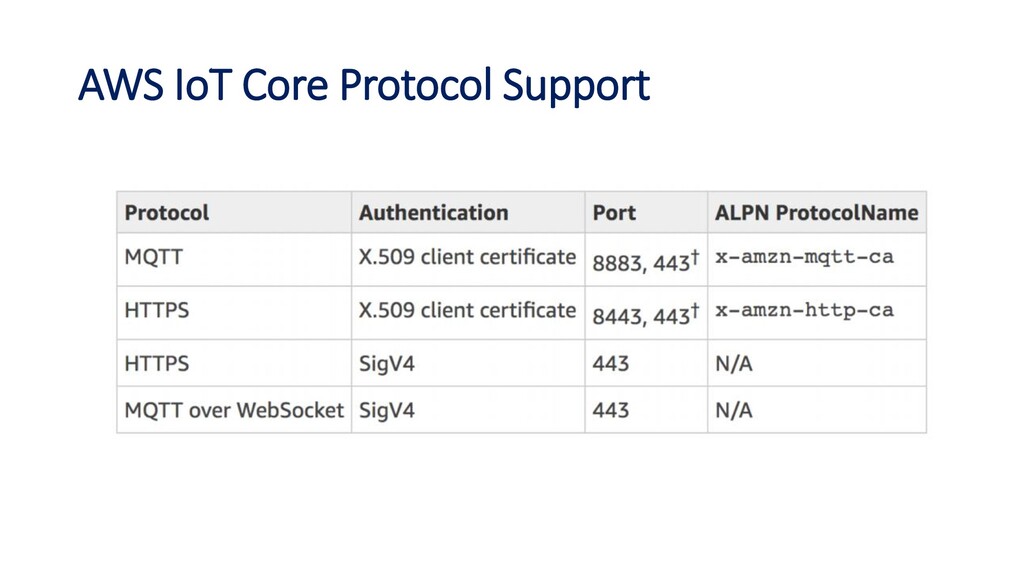
Task: Click the x-amzn-mqtt-ca ALPN value
Action: click(x=804, y=257)
